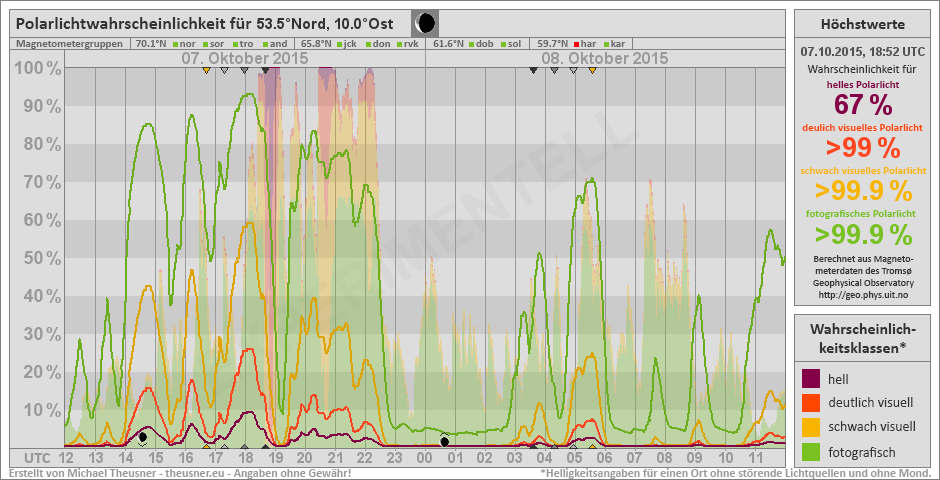
Task: Click the black triangle marker under 07. Oktober
Action: click(x=265, y=70)
